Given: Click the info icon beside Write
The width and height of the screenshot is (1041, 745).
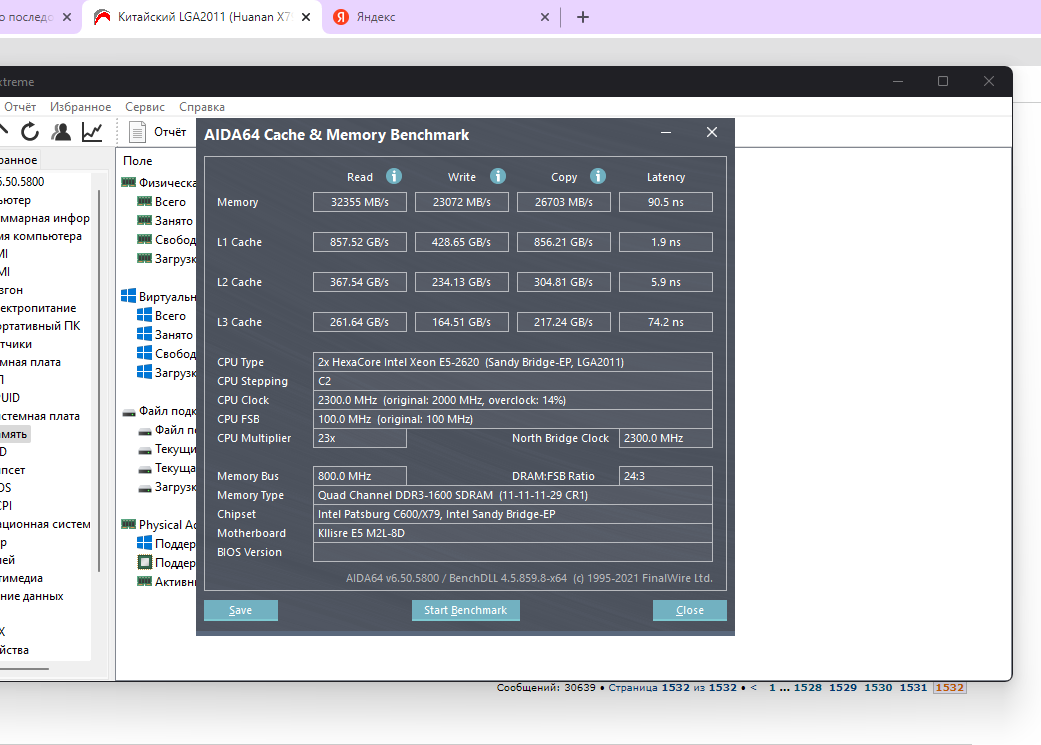Looking at the screenshot, I should (498, 176).
